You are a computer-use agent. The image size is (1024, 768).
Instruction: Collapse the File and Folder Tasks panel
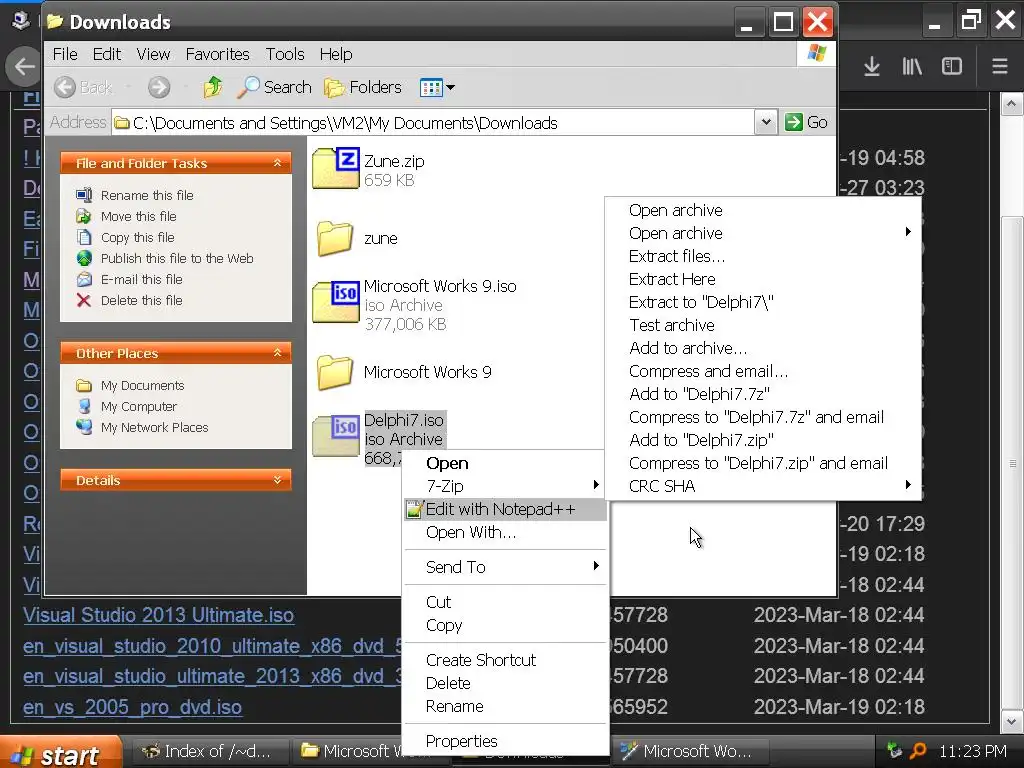(278, 163)
